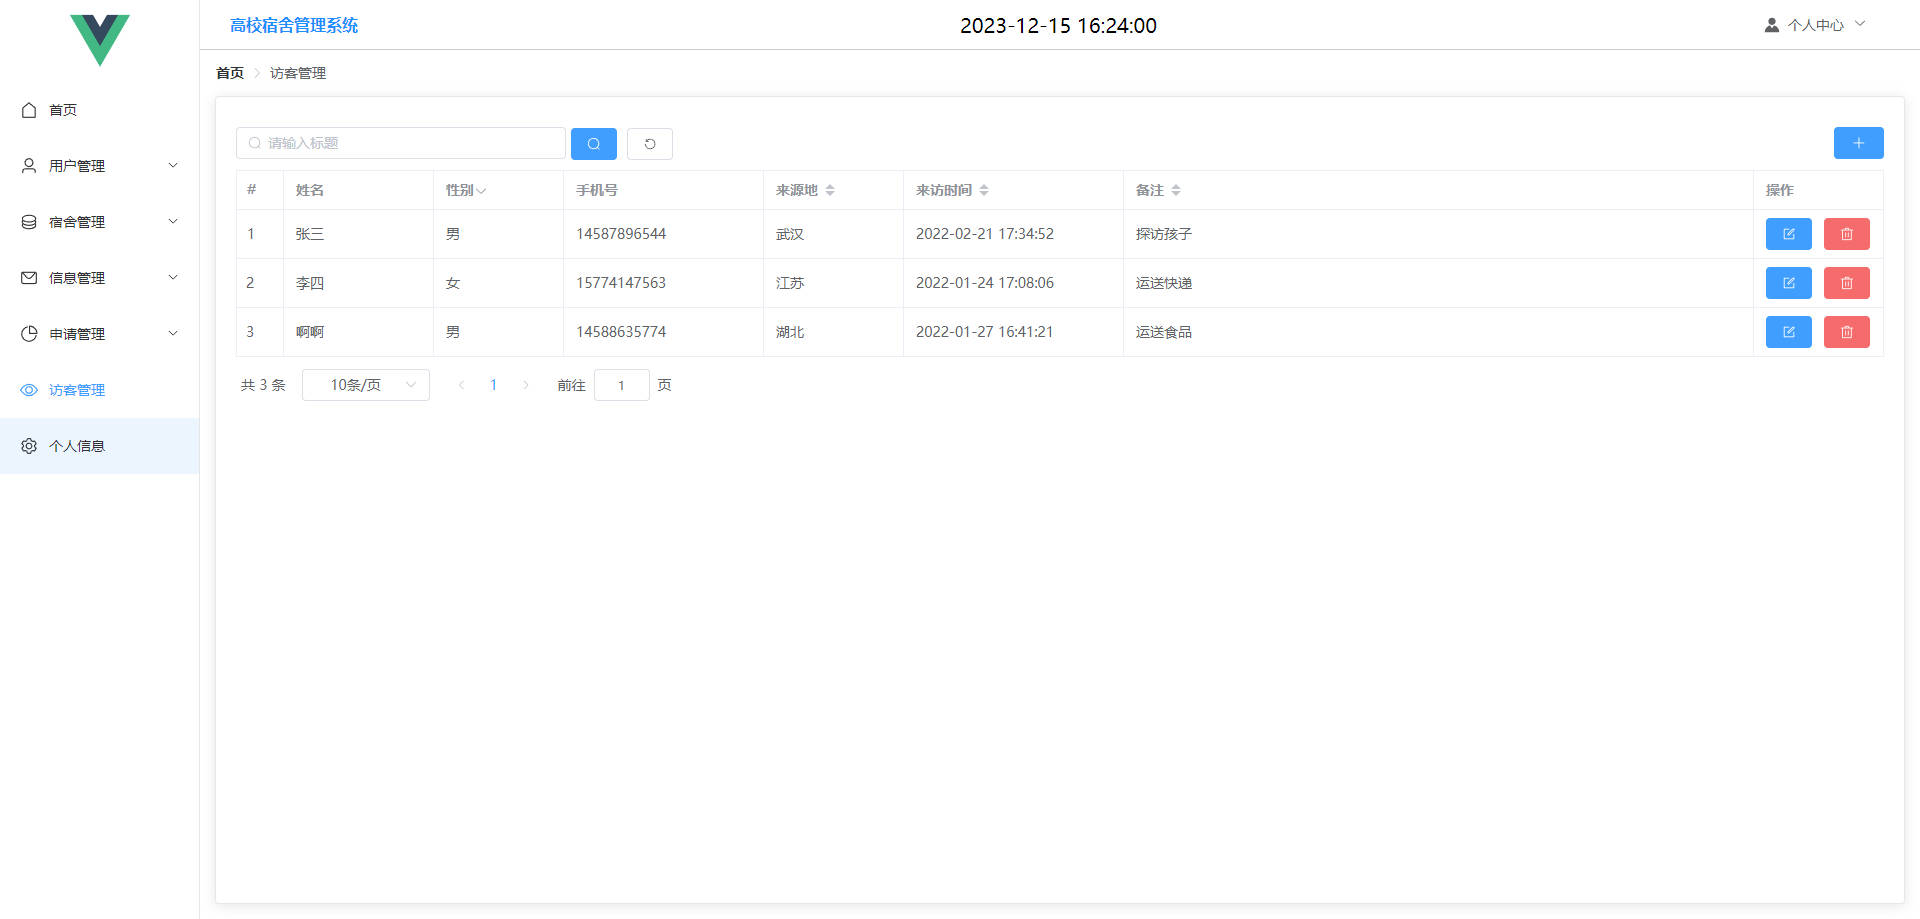Click the envelope icon for 信息管理
The height and width of the screenshot is (919, 1920).
click(x=29, y=278)
